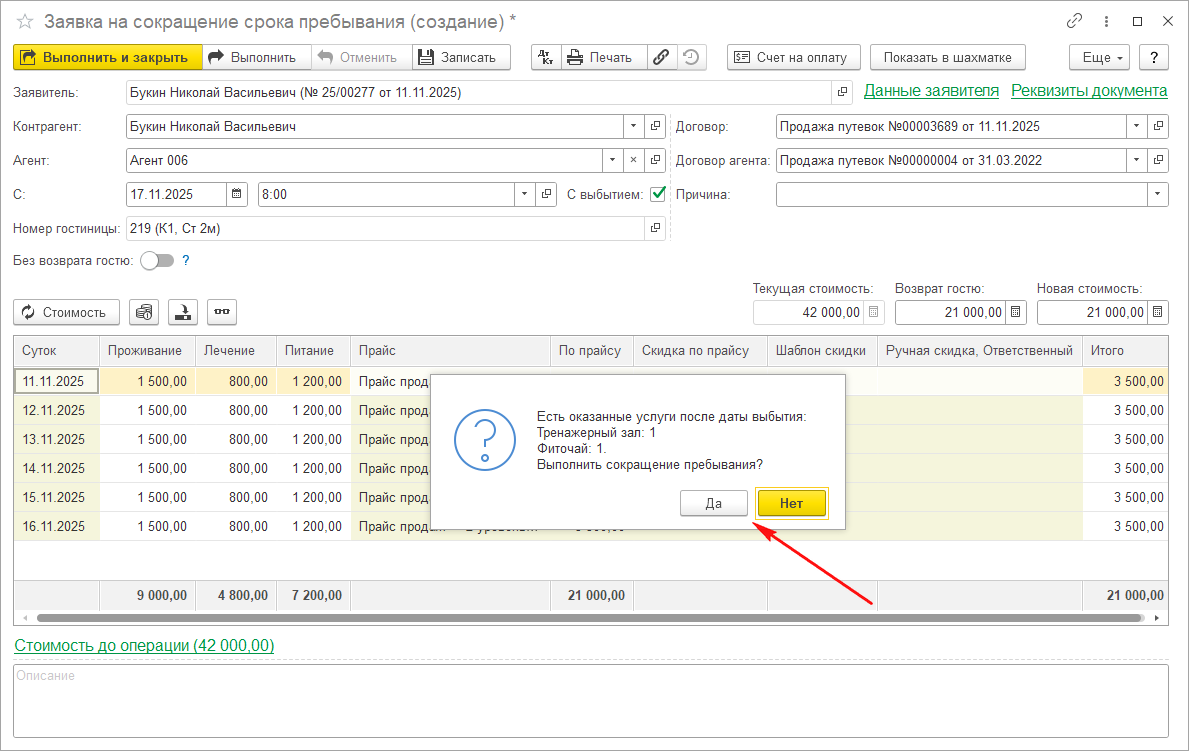Click the Дт/Кт accounting entries icon
Viewport: 1189px width, 751px height.
[546, 57]
